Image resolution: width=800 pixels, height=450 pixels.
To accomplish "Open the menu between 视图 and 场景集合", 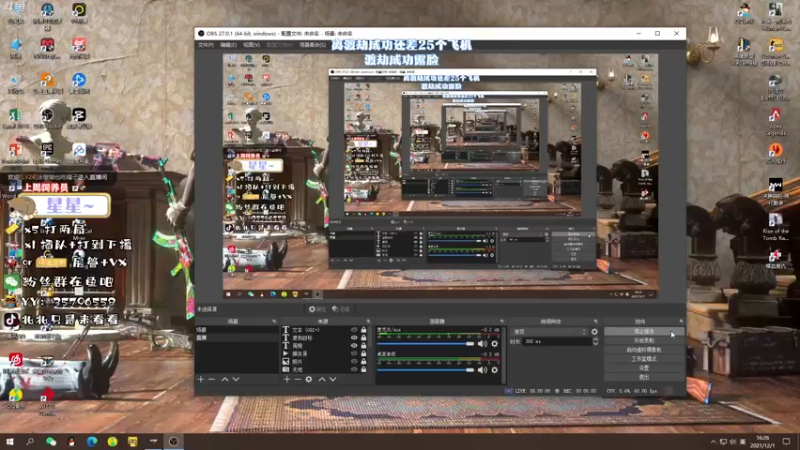I will pos(279,45).
